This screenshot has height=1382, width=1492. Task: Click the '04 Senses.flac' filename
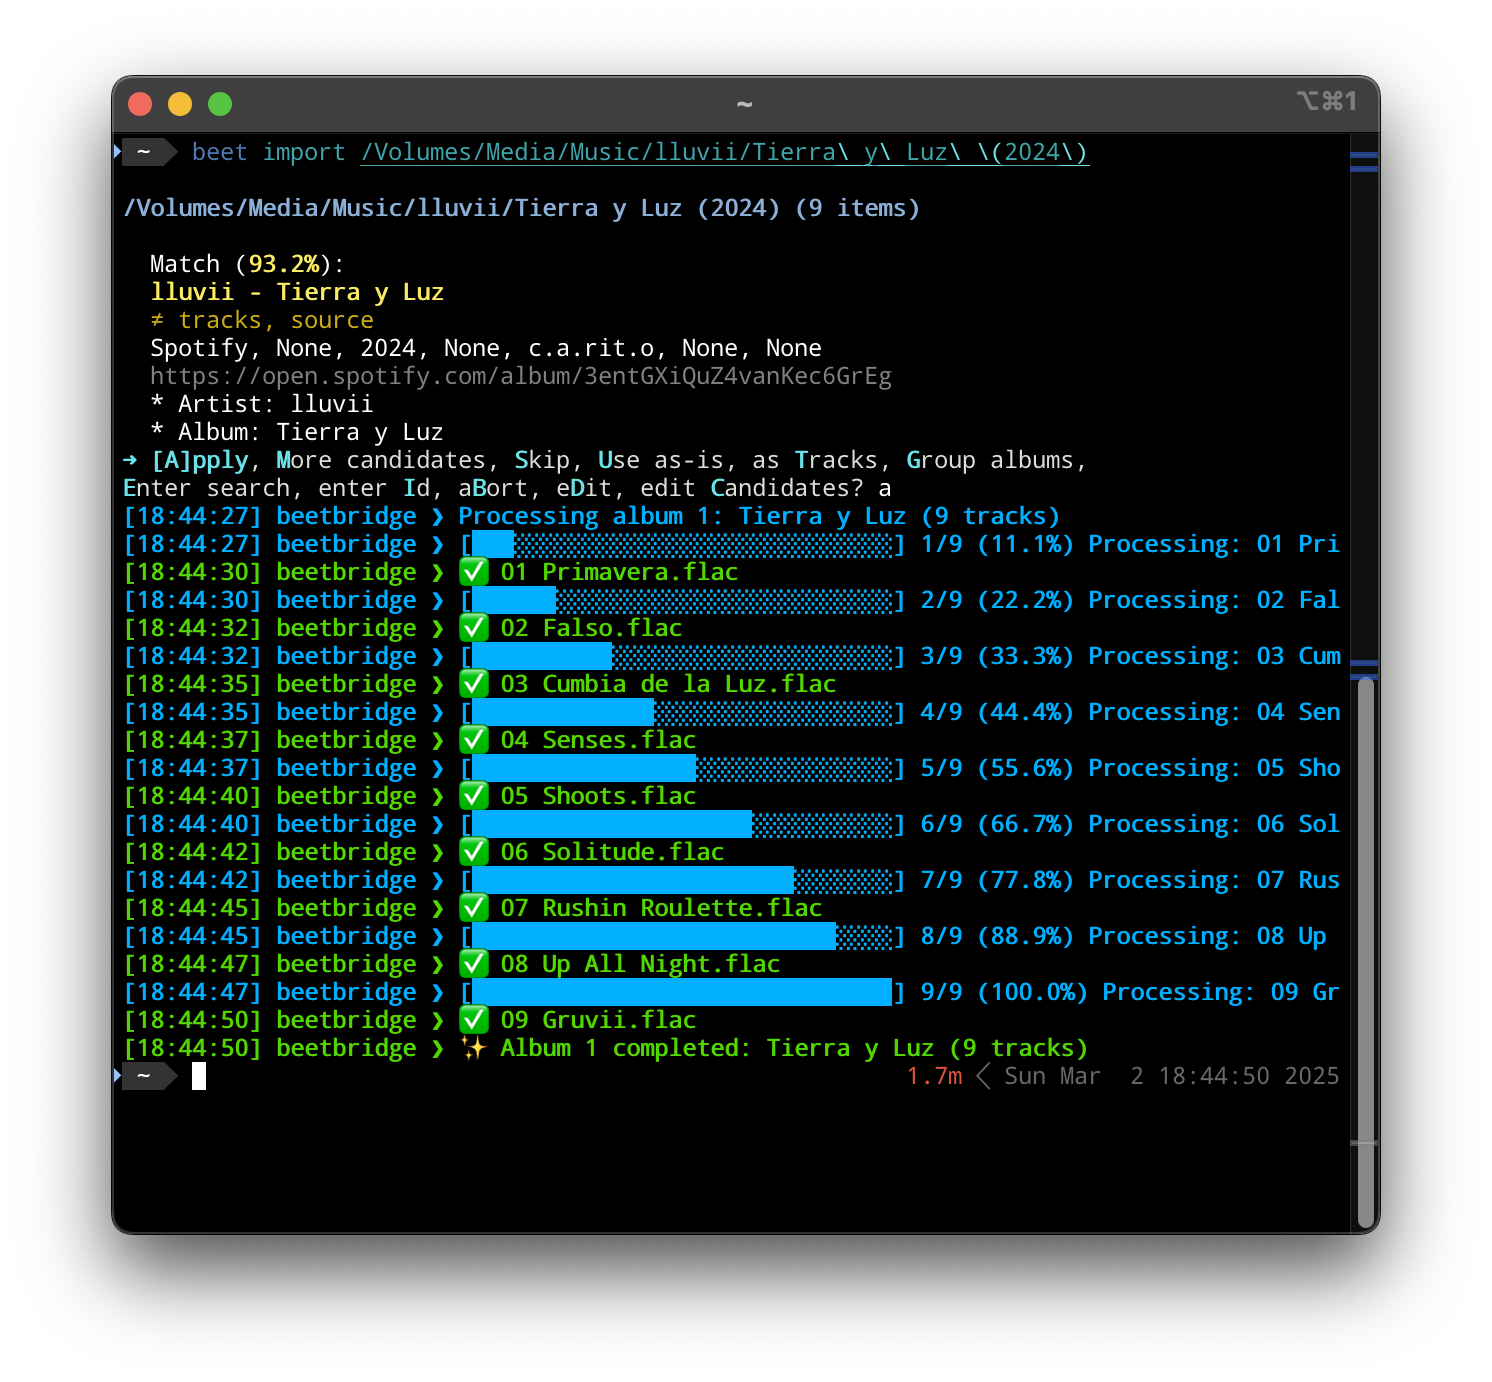pyautogui.click(x=598, y=740)
